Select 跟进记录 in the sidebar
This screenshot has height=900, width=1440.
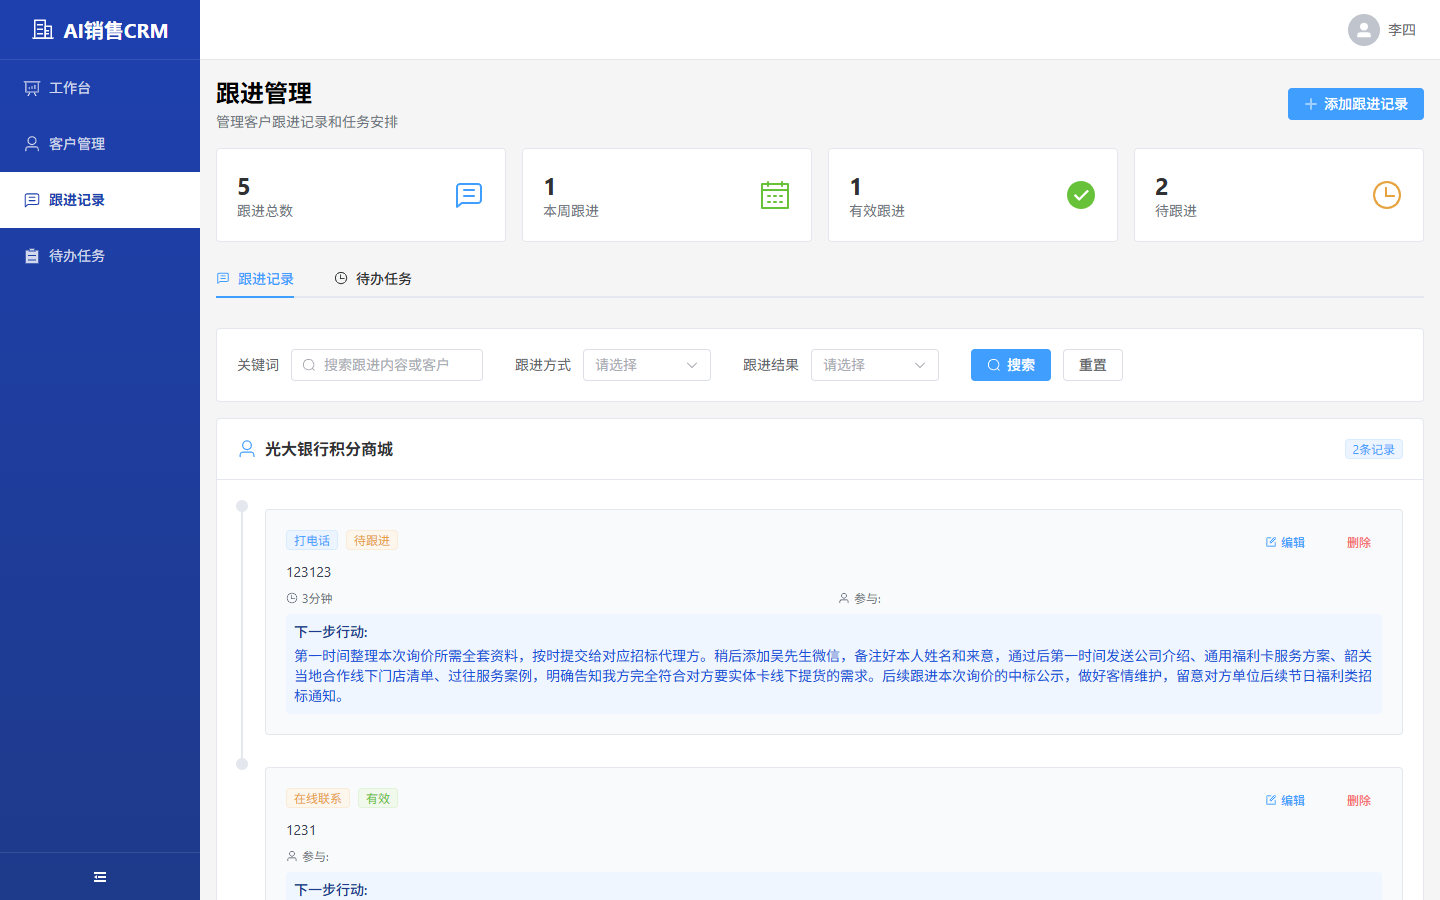[x=100, y=200]
